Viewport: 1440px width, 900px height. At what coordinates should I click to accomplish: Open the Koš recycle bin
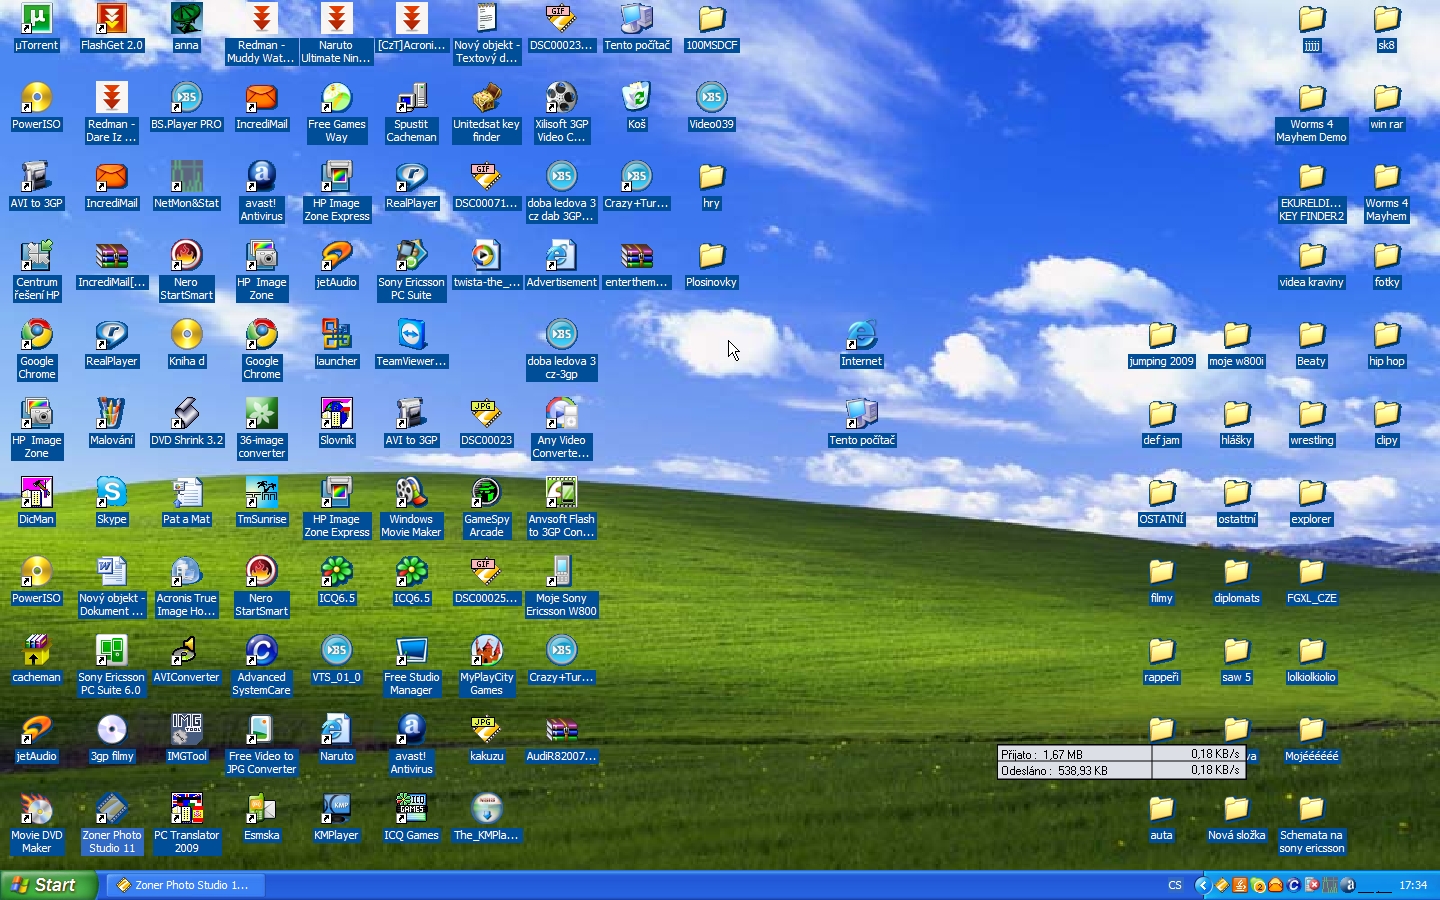coord(637,107)
